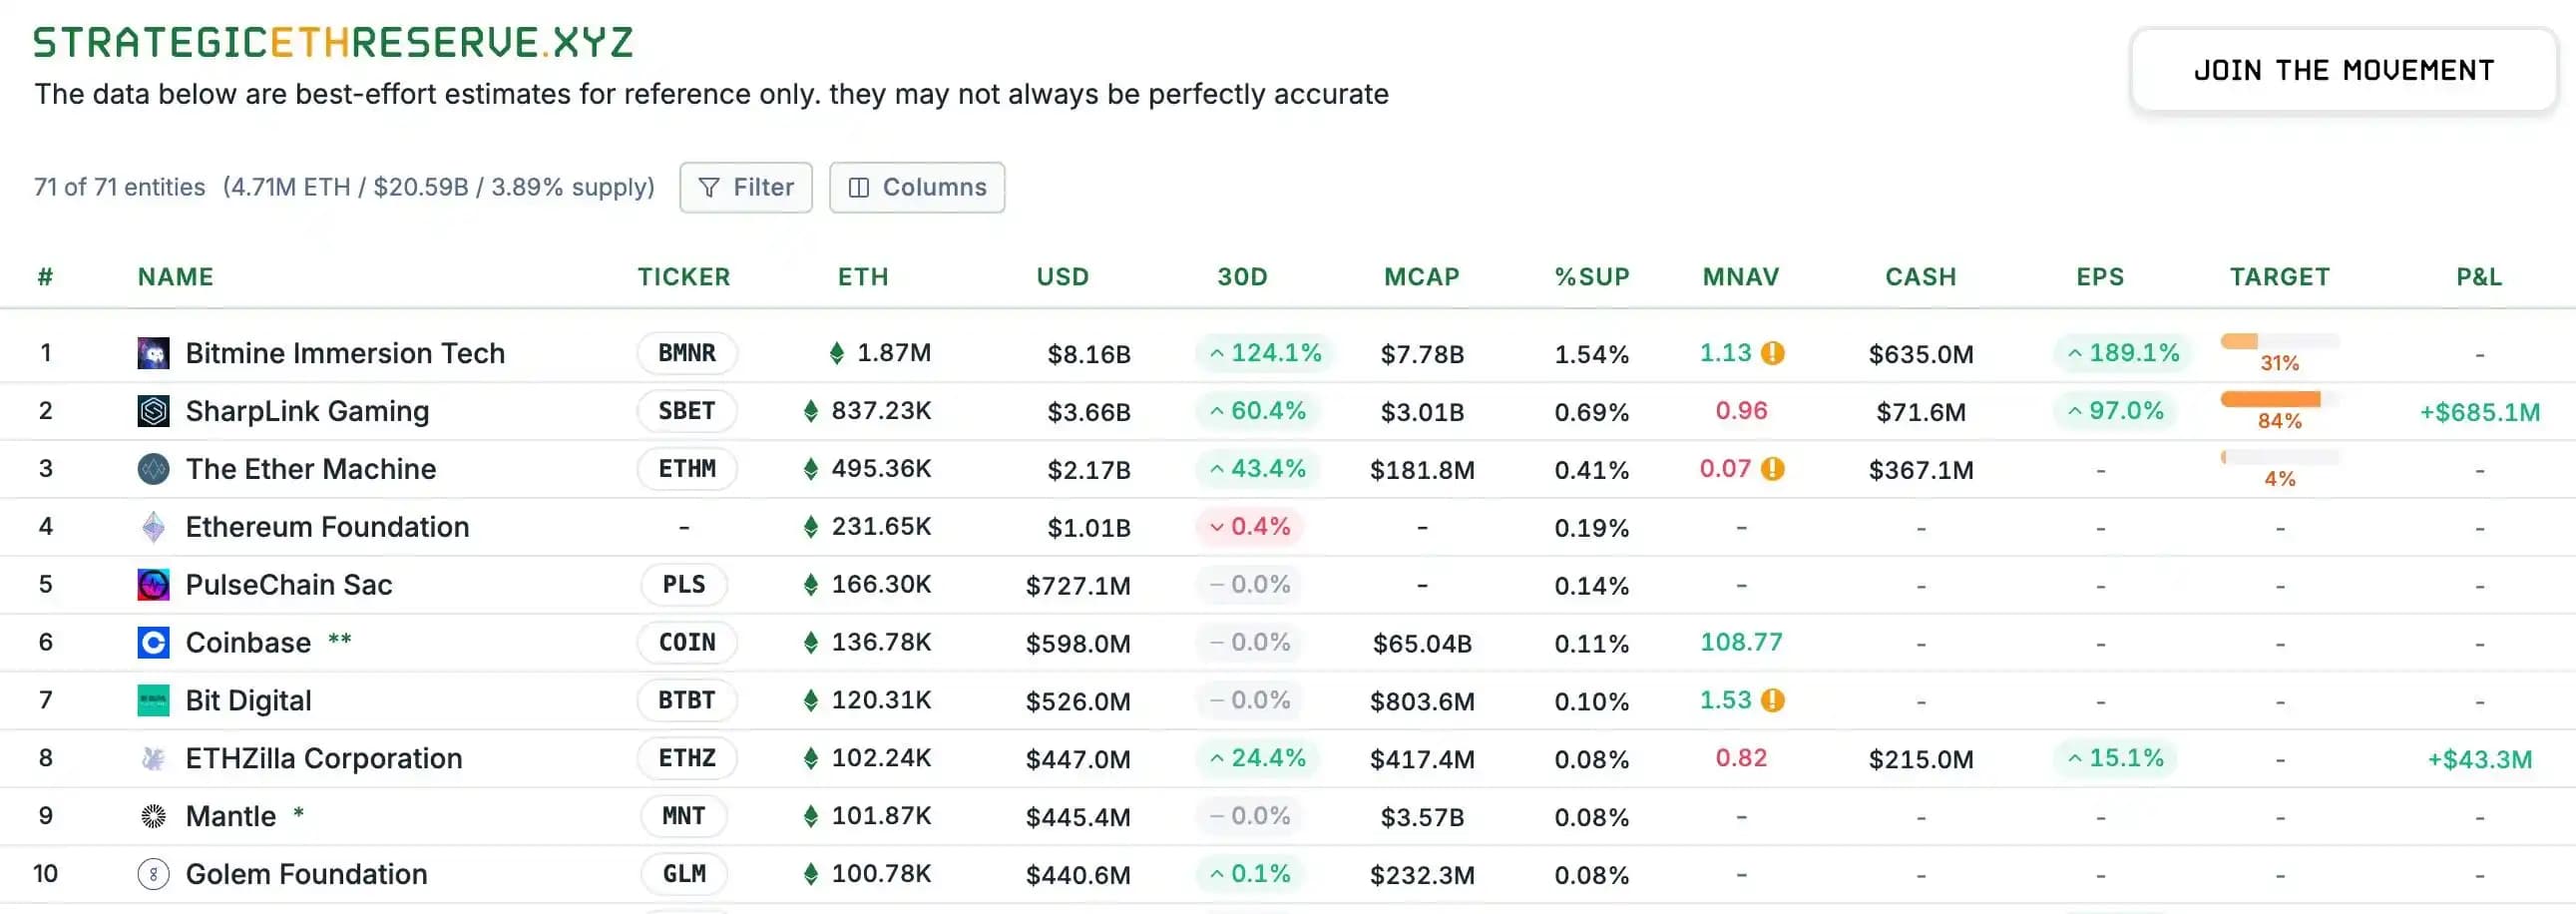This screenshot has height=914, width=2576.
Task: Select the SBET ticker badge
Action: [x=686, y=410]
